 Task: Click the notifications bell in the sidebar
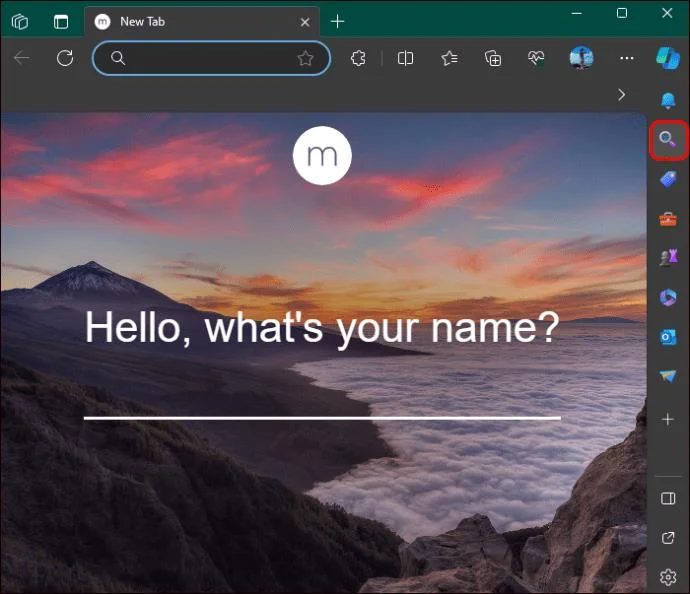tap(667, 99)
